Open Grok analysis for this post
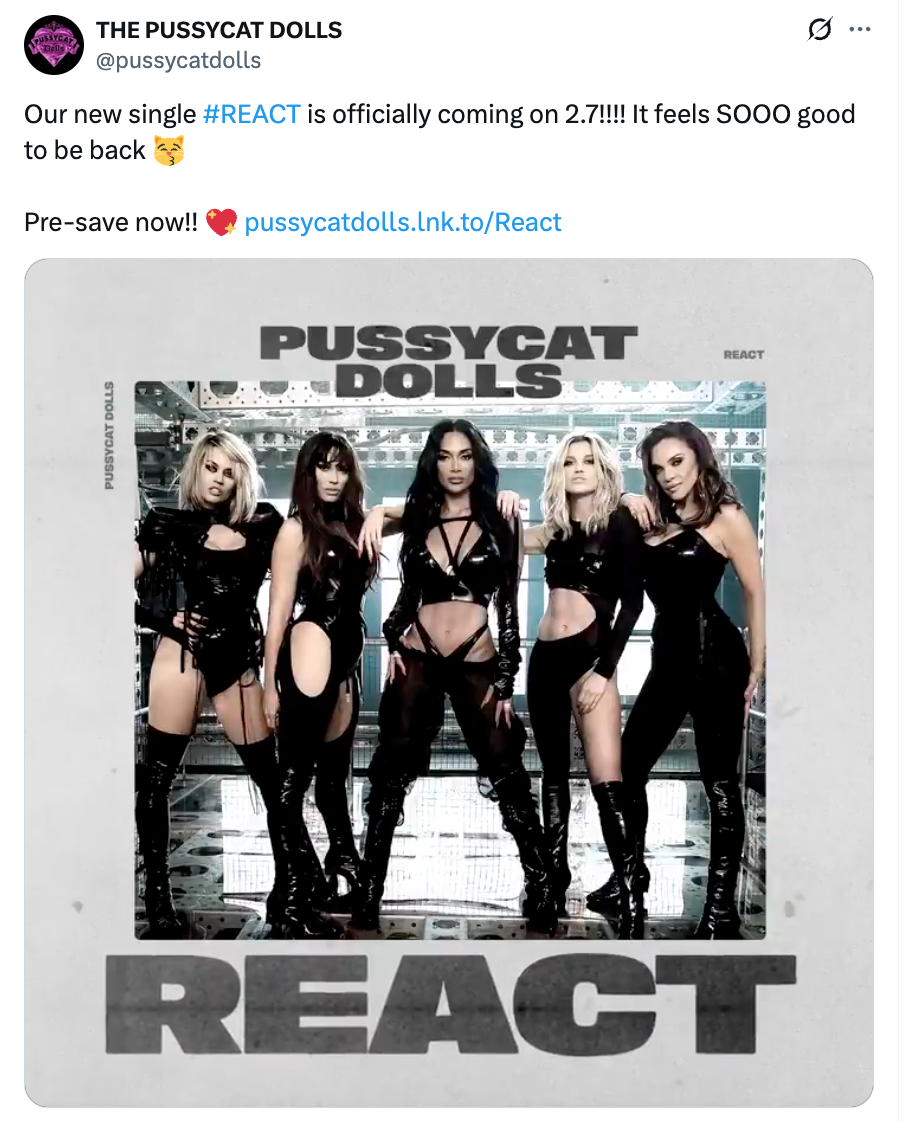This screenshot has height=1122, width=904. pos(819,29)
